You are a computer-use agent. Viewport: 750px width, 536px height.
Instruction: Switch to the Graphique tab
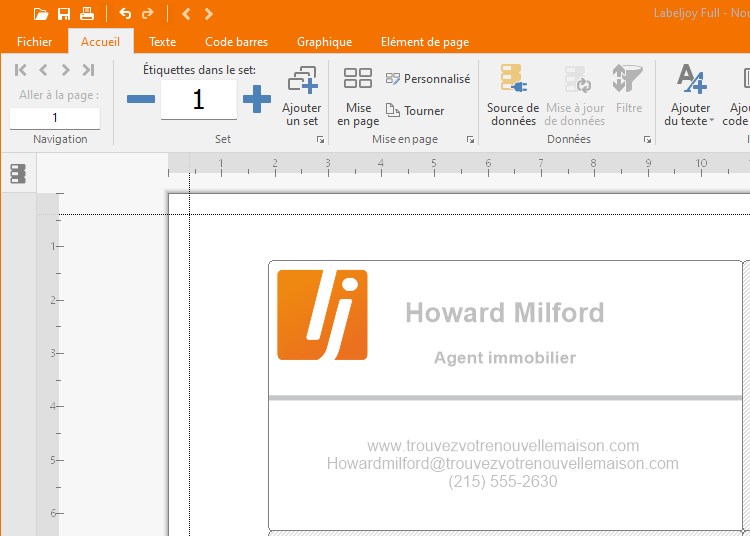[x=324, y=42]
